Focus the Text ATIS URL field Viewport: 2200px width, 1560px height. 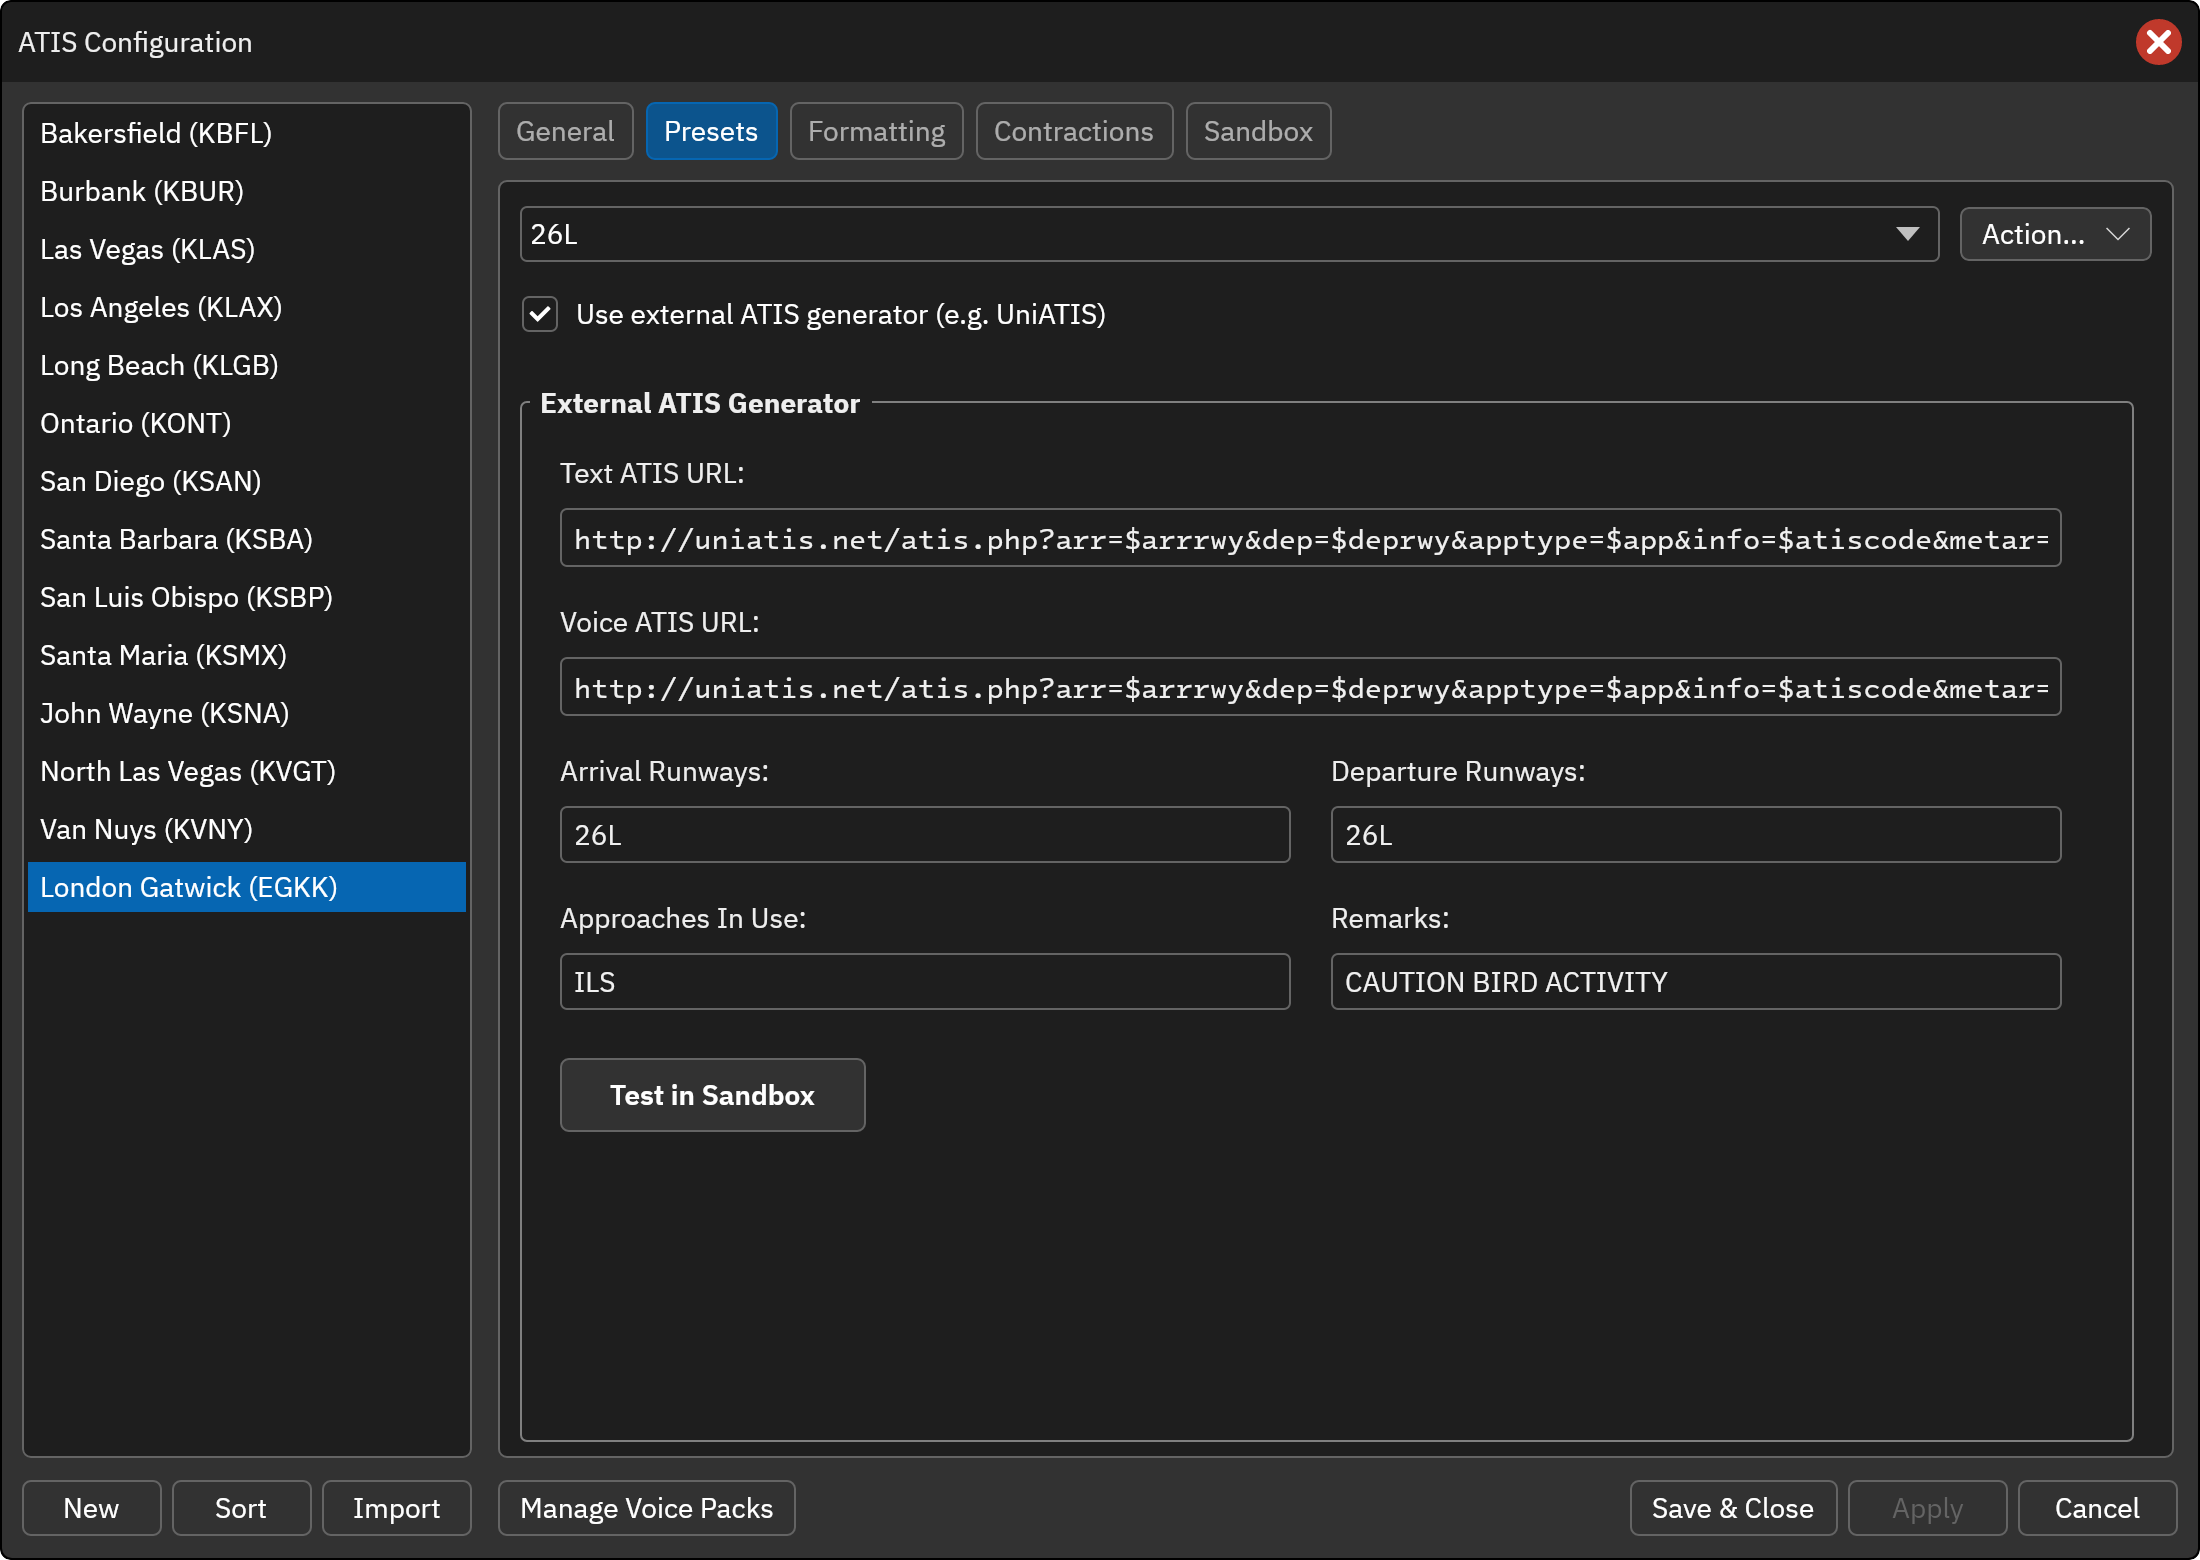(x=1310, y=539)
